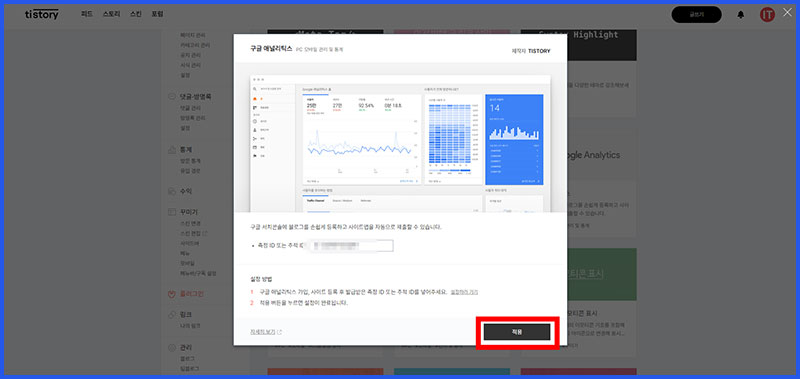Open 페이지 관리 in the sidebar
The height and width of the screenshot is (379, 800).
[193, 35]
